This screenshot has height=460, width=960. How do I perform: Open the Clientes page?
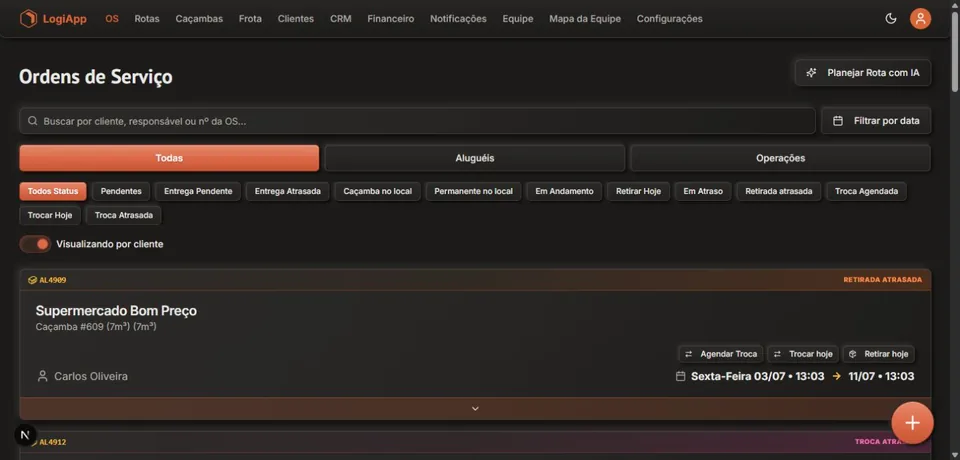(x=296, y=18)
